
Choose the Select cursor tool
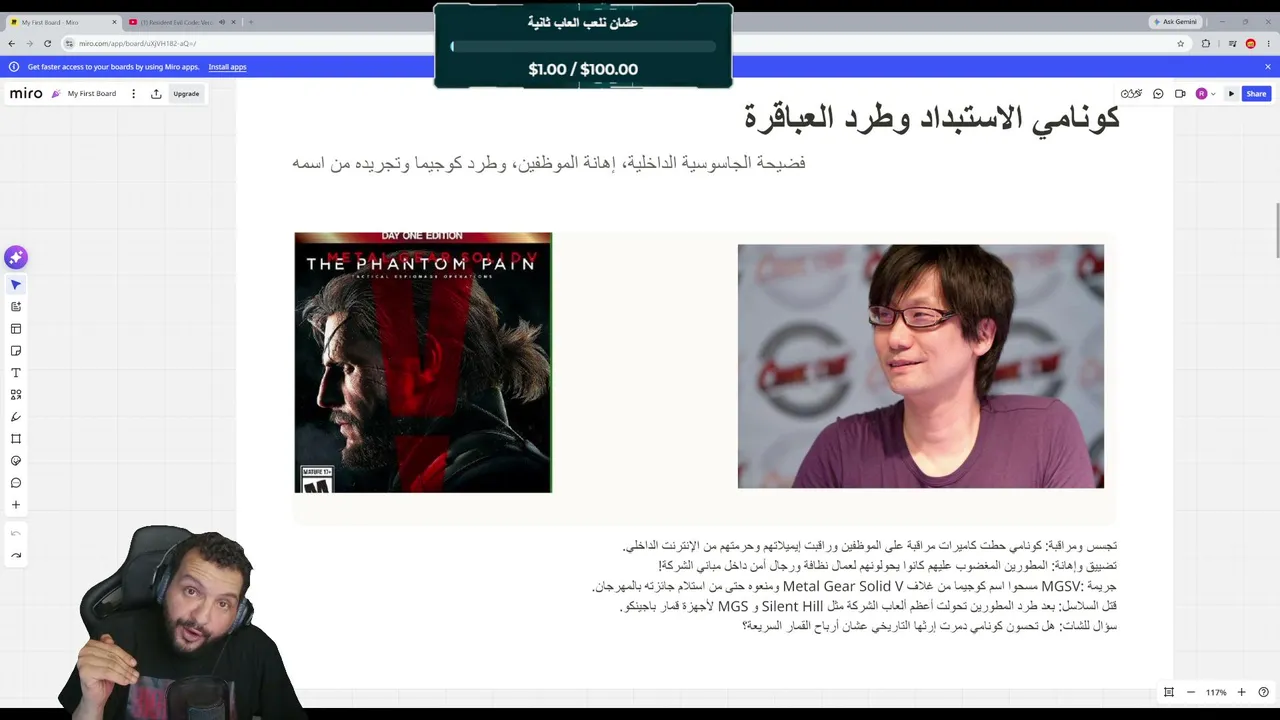pyautogui.click(x=16, y=285)
